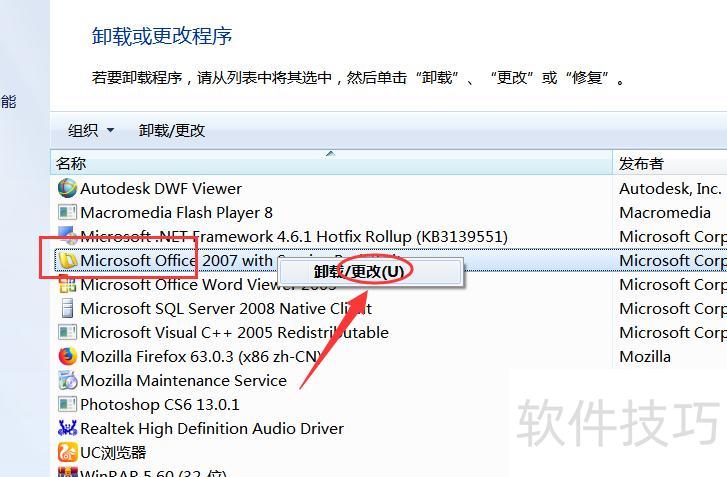This screenshot has height=477, width=727.
Task: Click the Photoshop CS6 13.0.1 icon
Action: tap(67, 404)
